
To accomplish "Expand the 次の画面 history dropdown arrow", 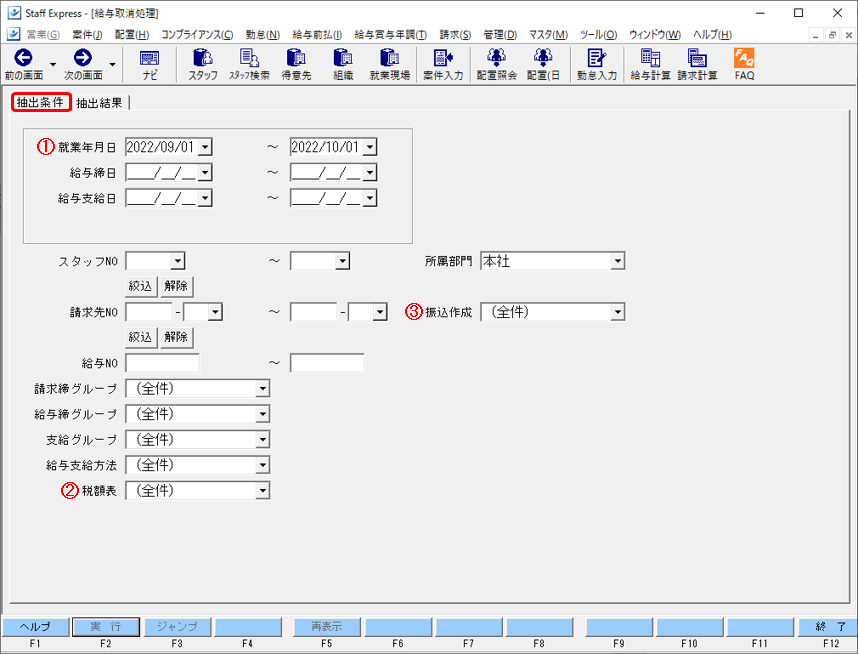I will (x=112, y=65).
